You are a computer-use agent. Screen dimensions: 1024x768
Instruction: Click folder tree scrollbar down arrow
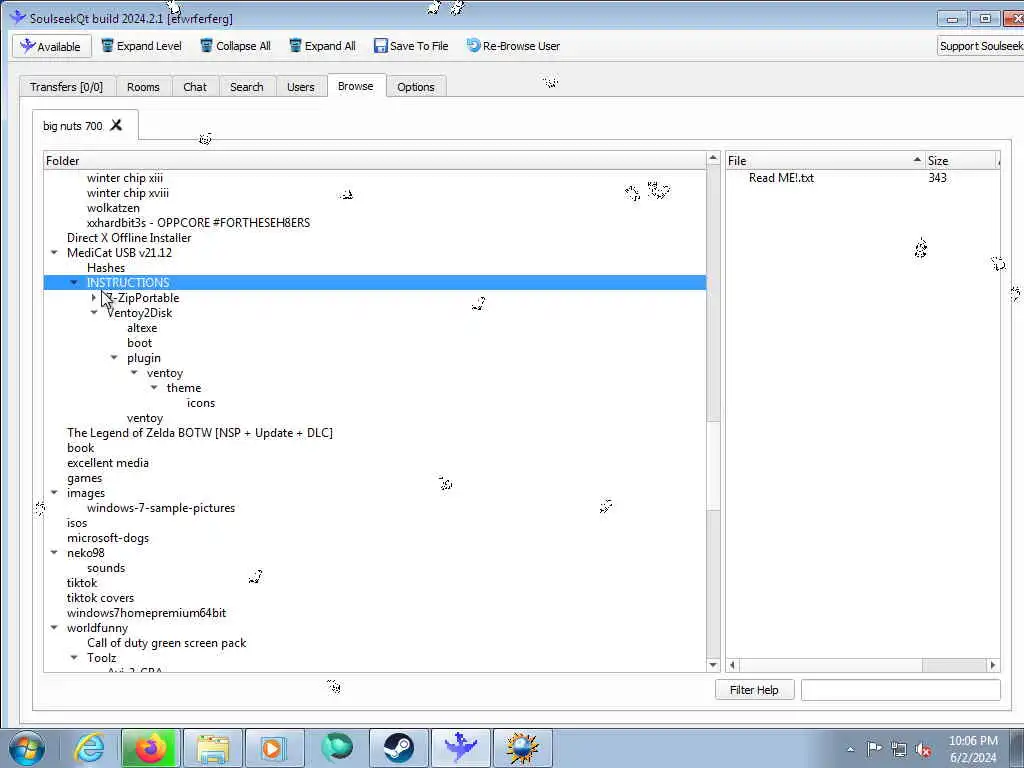(x=713, y=665)
